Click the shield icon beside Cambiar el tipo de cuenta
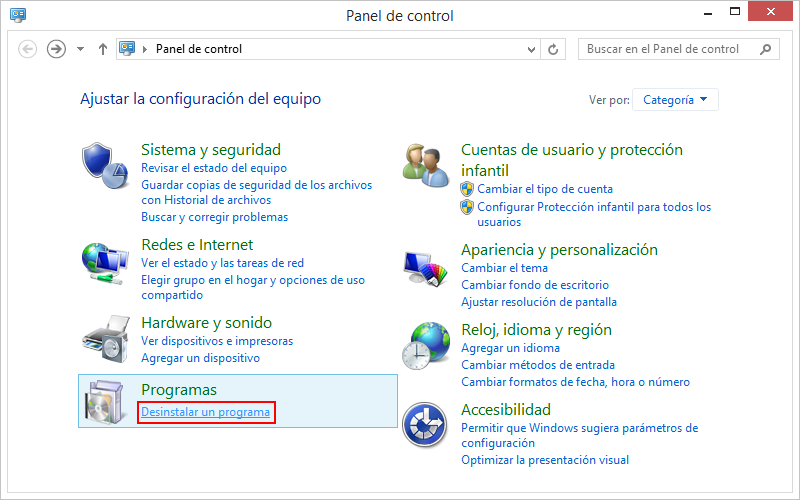 click(467, 189)
